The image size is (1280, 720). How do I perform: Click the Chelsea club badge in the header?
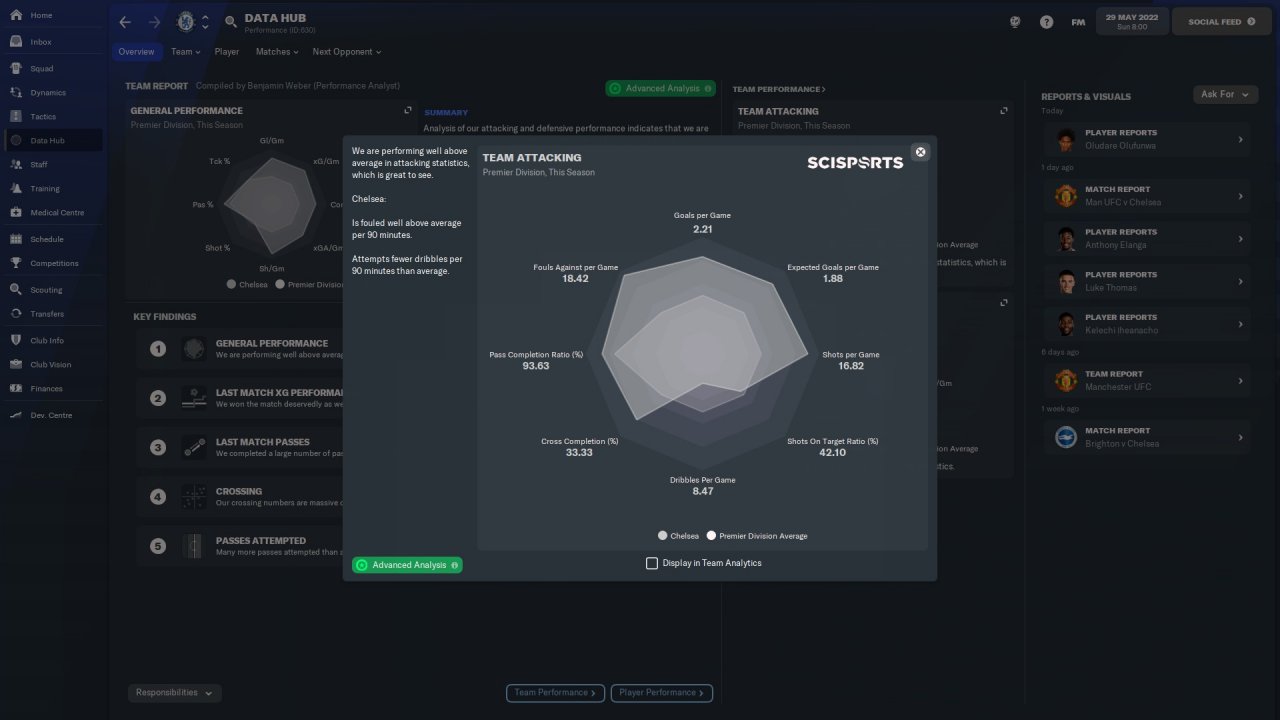pyautogui.click(x=185, y=21)
